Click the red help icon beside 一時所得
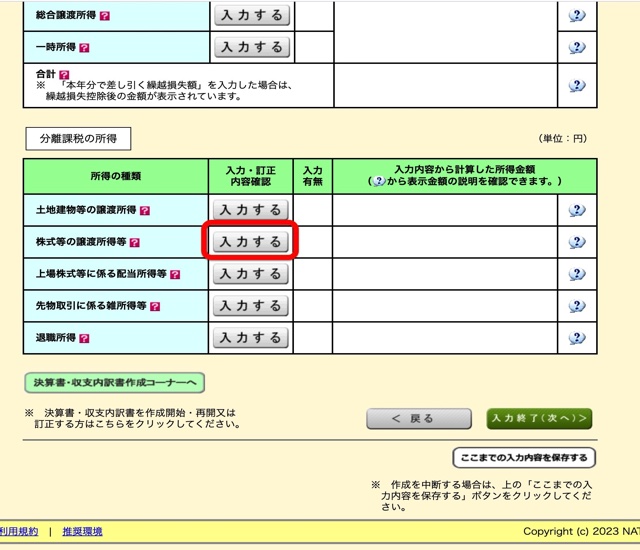The height and width of the screenshot is (550, 640). pos(84,48)
